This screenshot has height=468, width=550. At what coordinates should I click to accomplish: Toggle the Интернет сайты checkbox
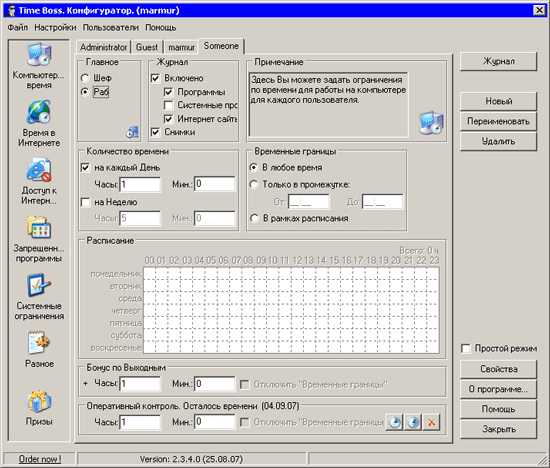click(x=168, y=119)
